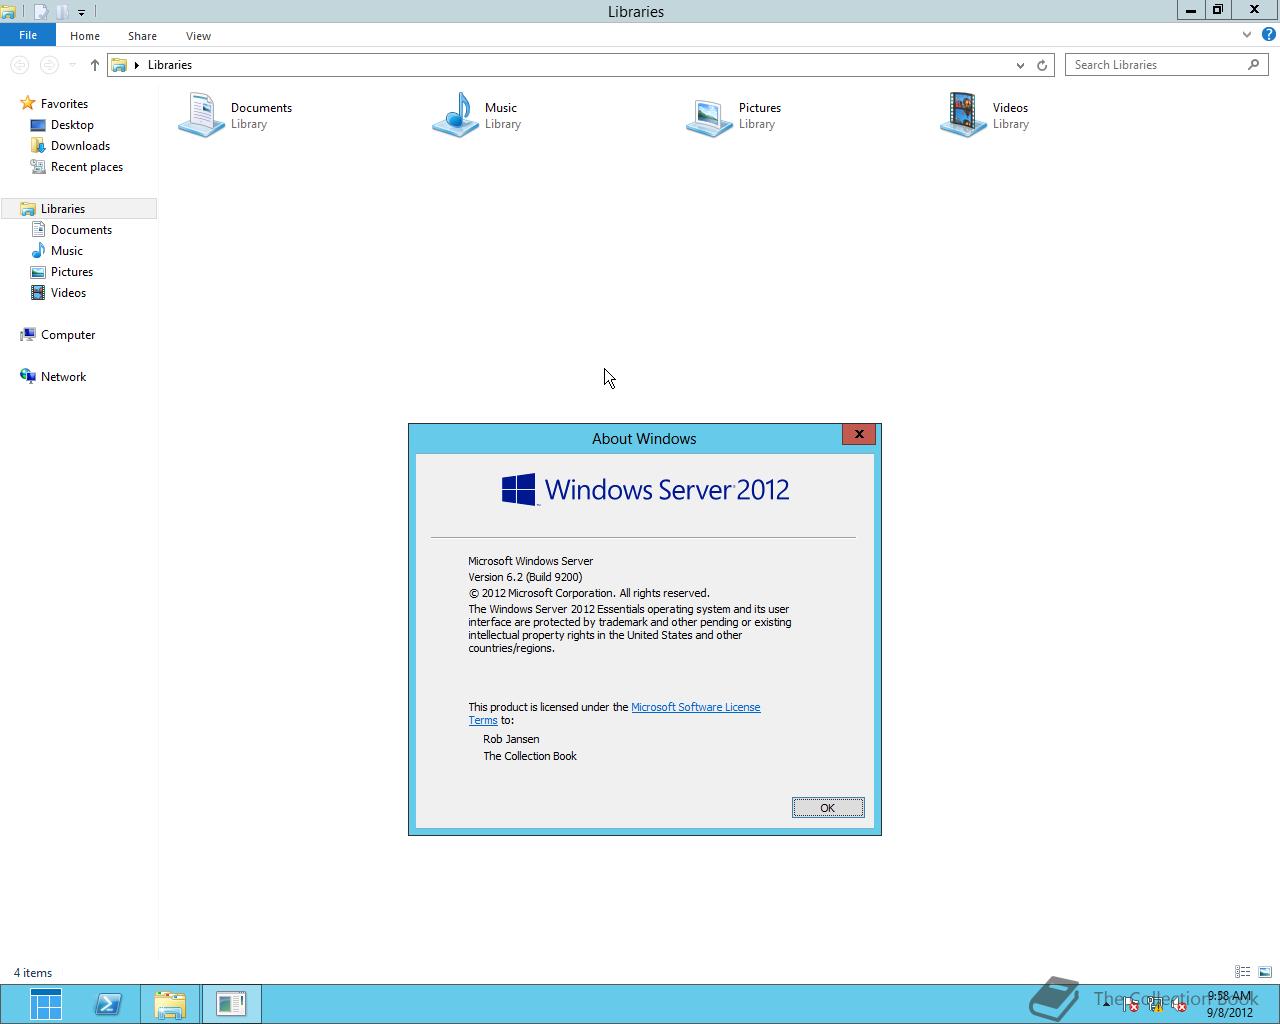Click the New folder quick access icon
The width and height of the screenshot is (1280, 1024).
[62, 12]
